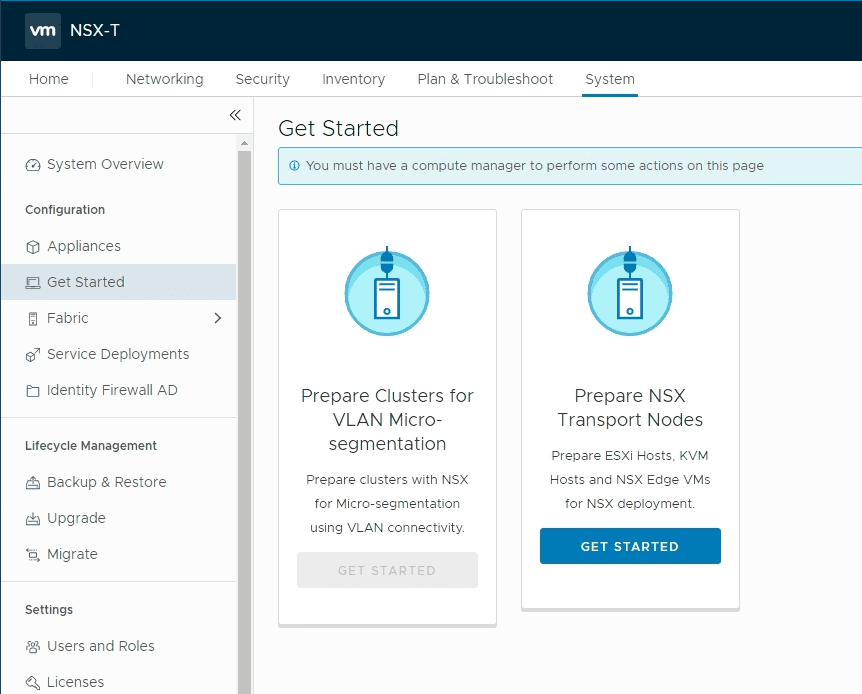Screen dimensions: 862x694
Task: Click the Users and Roles people icon
Action: 33,646
